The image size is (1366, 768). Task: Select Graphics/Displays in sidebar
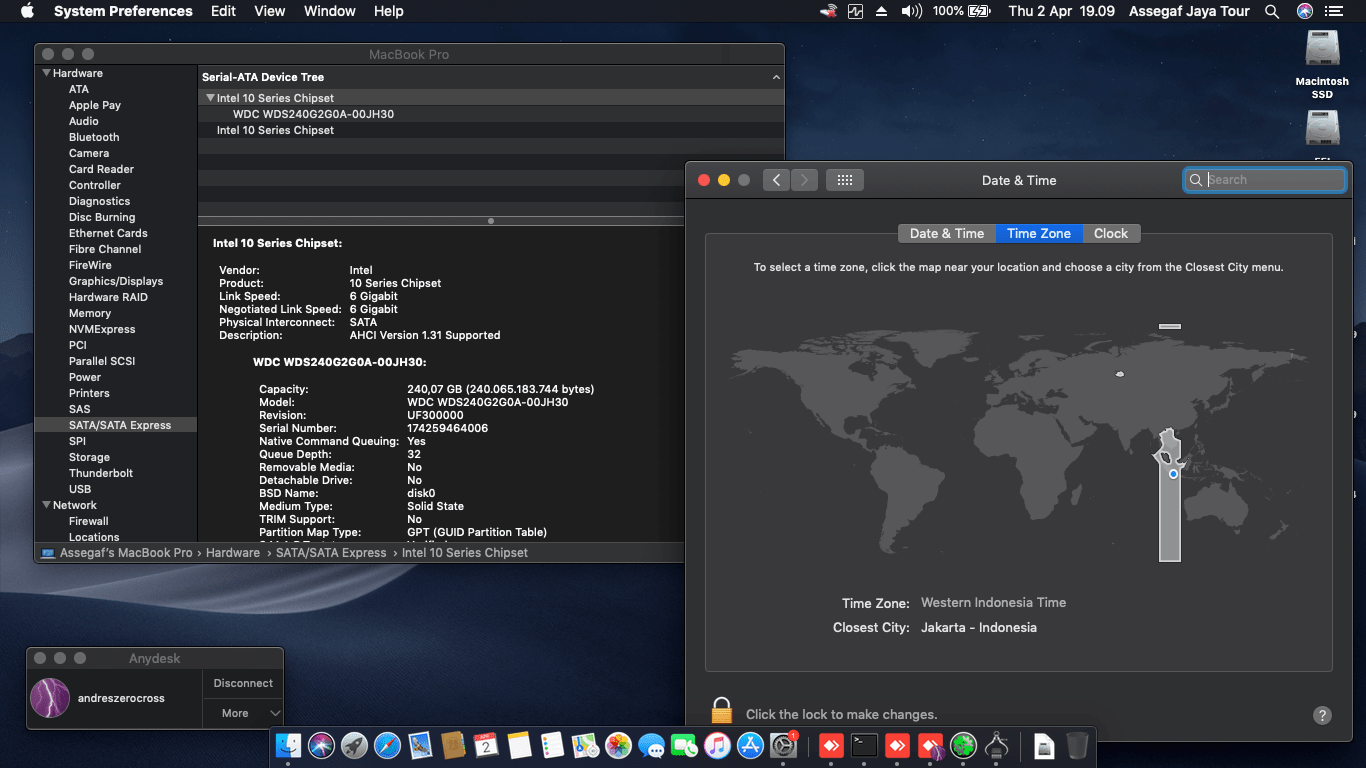tap(116, 281)
